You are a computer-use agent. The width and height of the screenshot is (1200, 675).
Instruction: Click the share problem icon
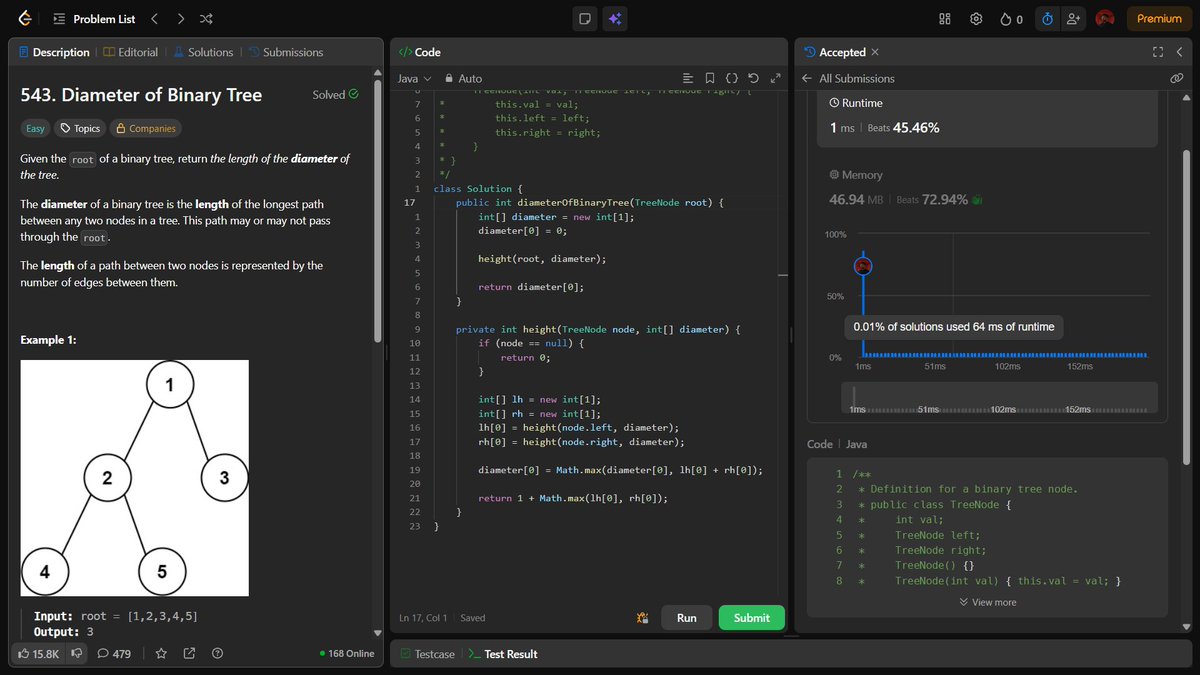[x=189, y=654]
